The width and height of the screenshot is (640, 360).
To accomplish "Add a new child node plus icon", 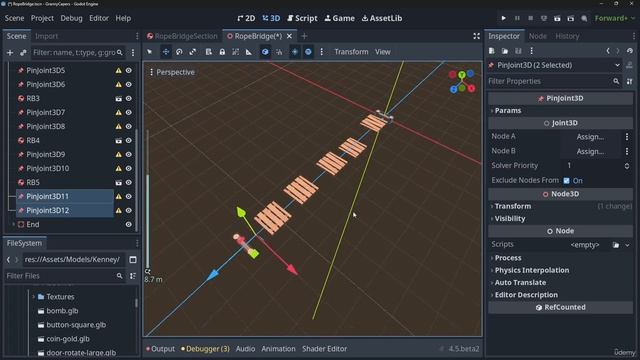I will 10,53.
